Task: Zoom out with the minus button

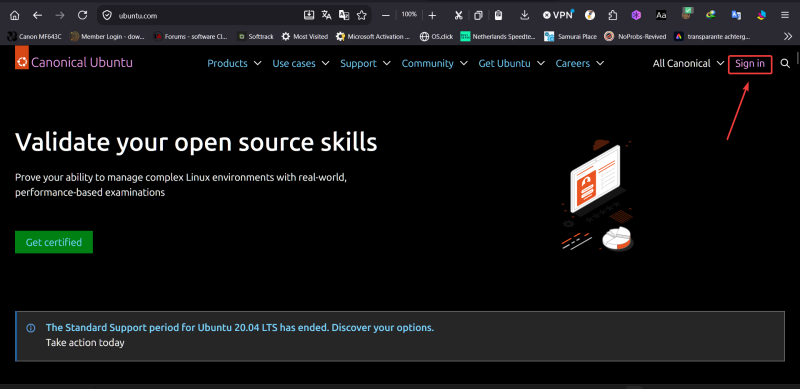Action: pos(386,15)
